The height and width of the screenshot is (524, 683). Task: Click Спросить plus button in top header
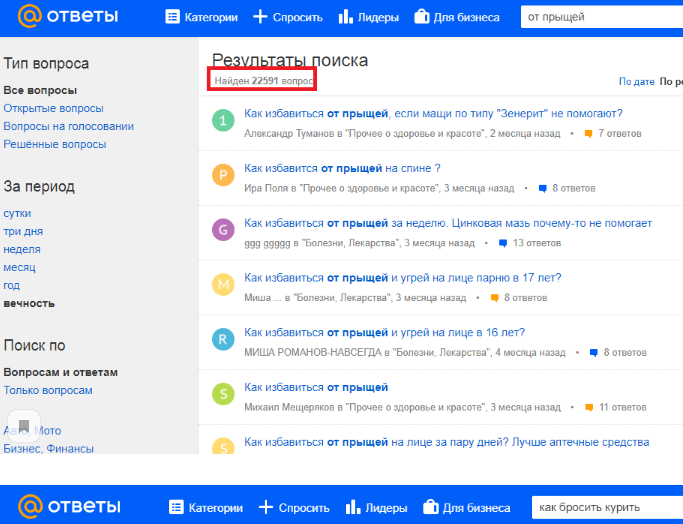coord(288,17)
